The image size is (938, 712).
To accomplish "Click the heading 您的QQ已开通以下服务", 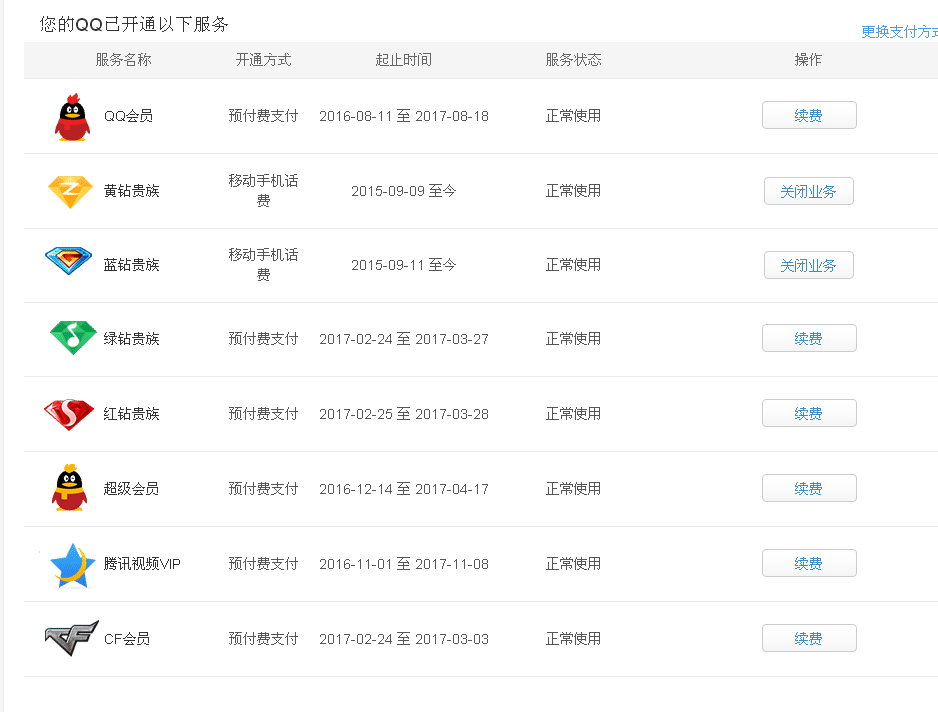I will tap(134, 25).
